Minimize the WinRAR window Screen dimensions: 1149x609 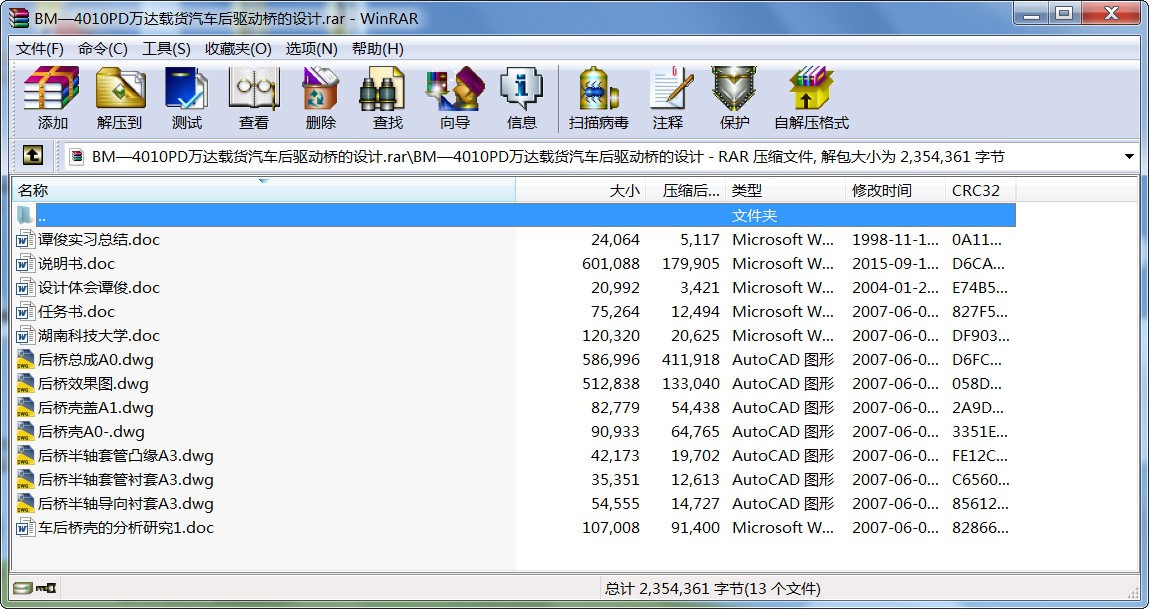(1032, 12)
